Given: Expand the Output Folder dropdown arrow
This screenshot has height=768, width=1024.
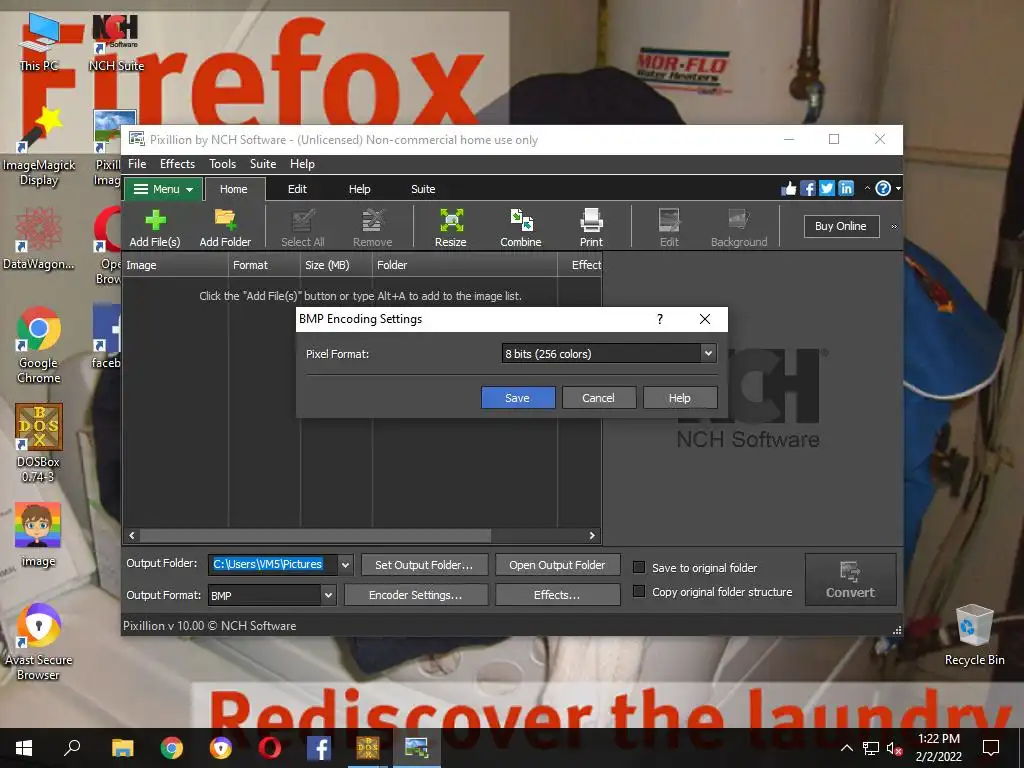Looking at the screenshot, I should click(345, 564).
